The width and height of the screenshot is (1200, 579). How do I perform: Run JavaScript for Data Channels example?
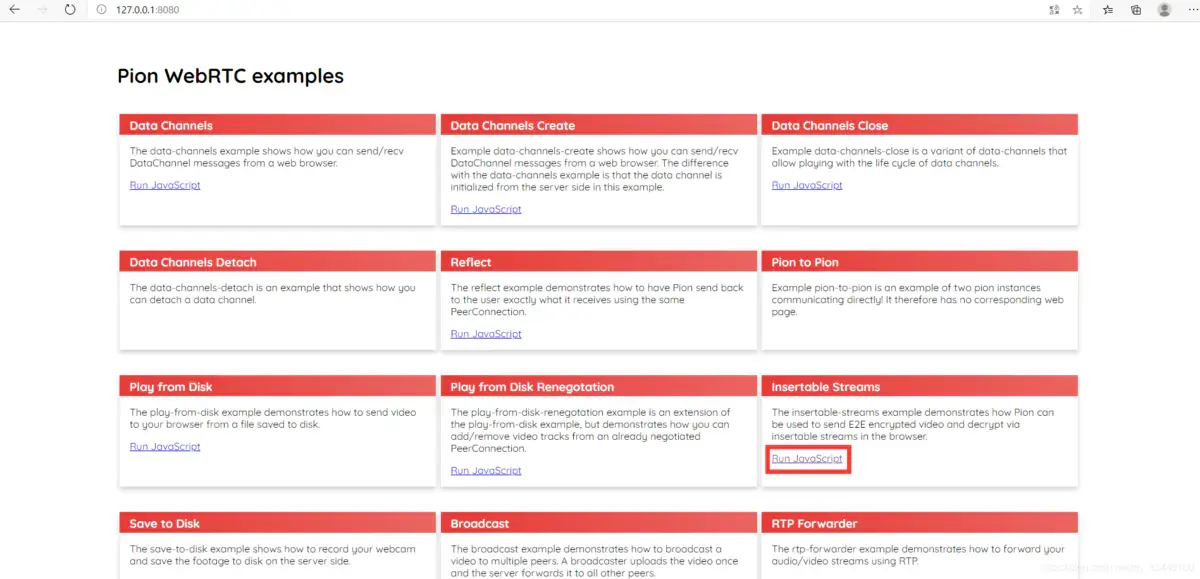coord(165,185)
